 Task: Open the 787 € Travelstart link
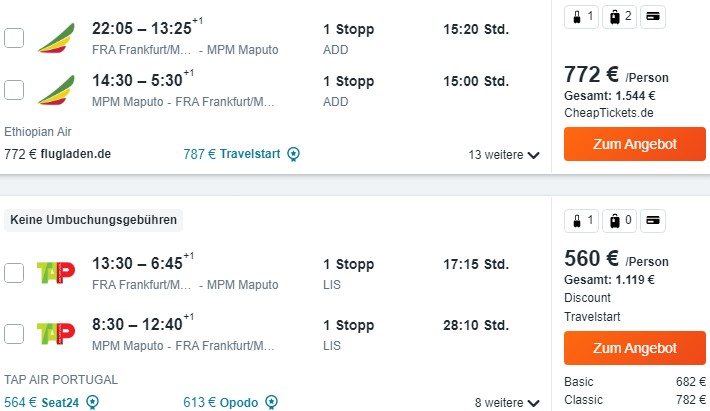pyautogui.click(x=232, y=154)
